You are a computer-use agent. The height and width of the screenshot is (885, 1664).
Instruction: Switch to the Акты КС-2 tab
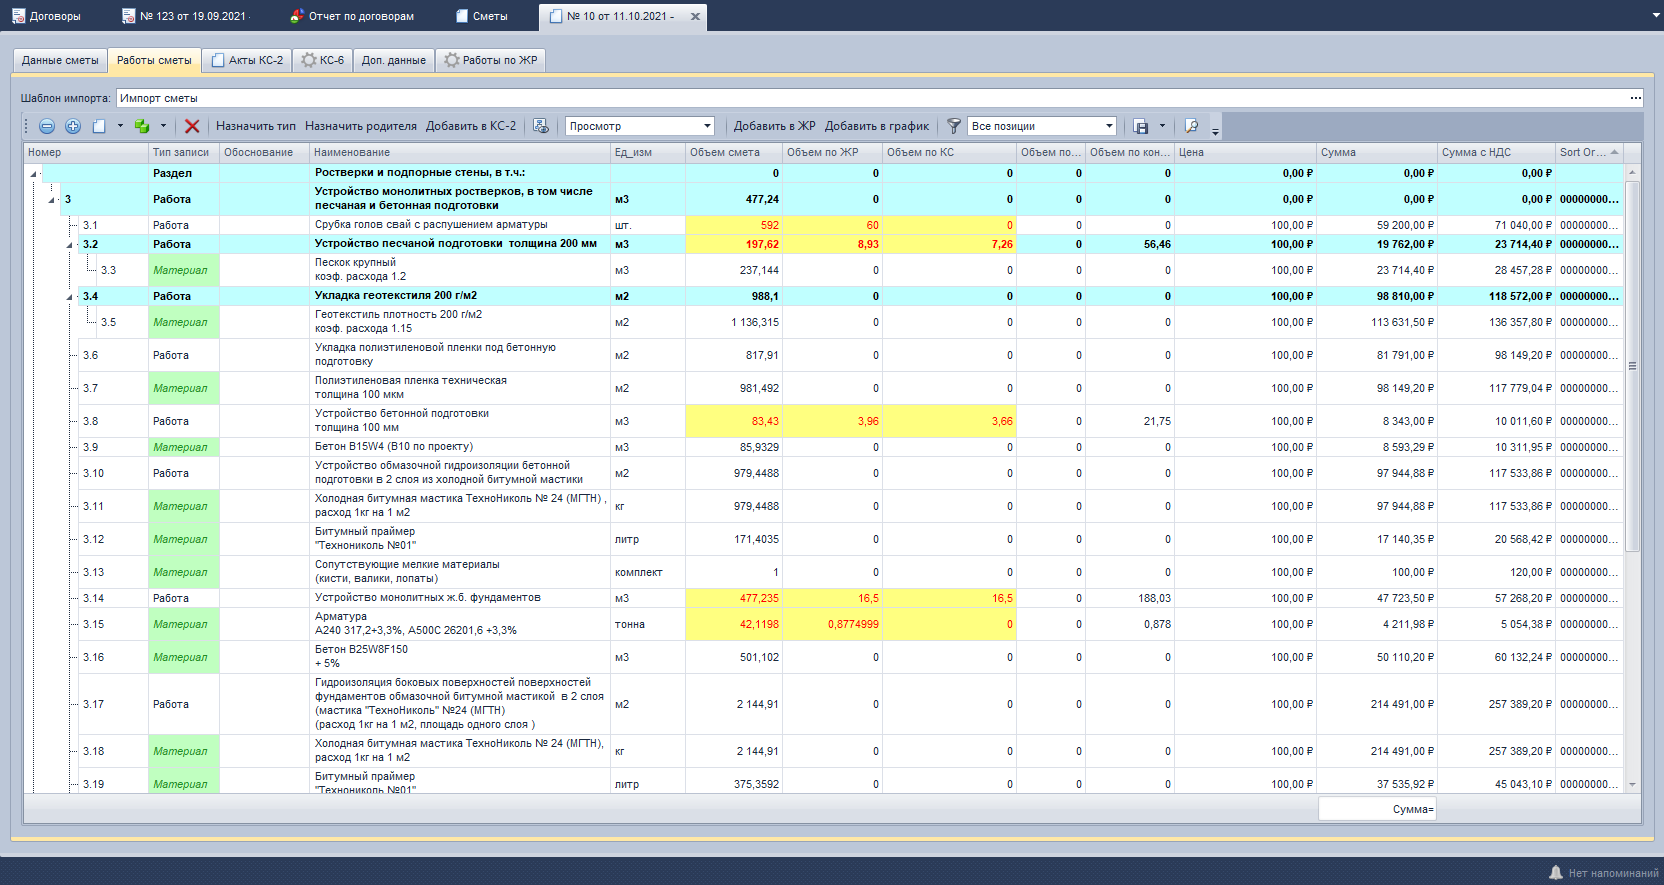[x=247, y=60]
